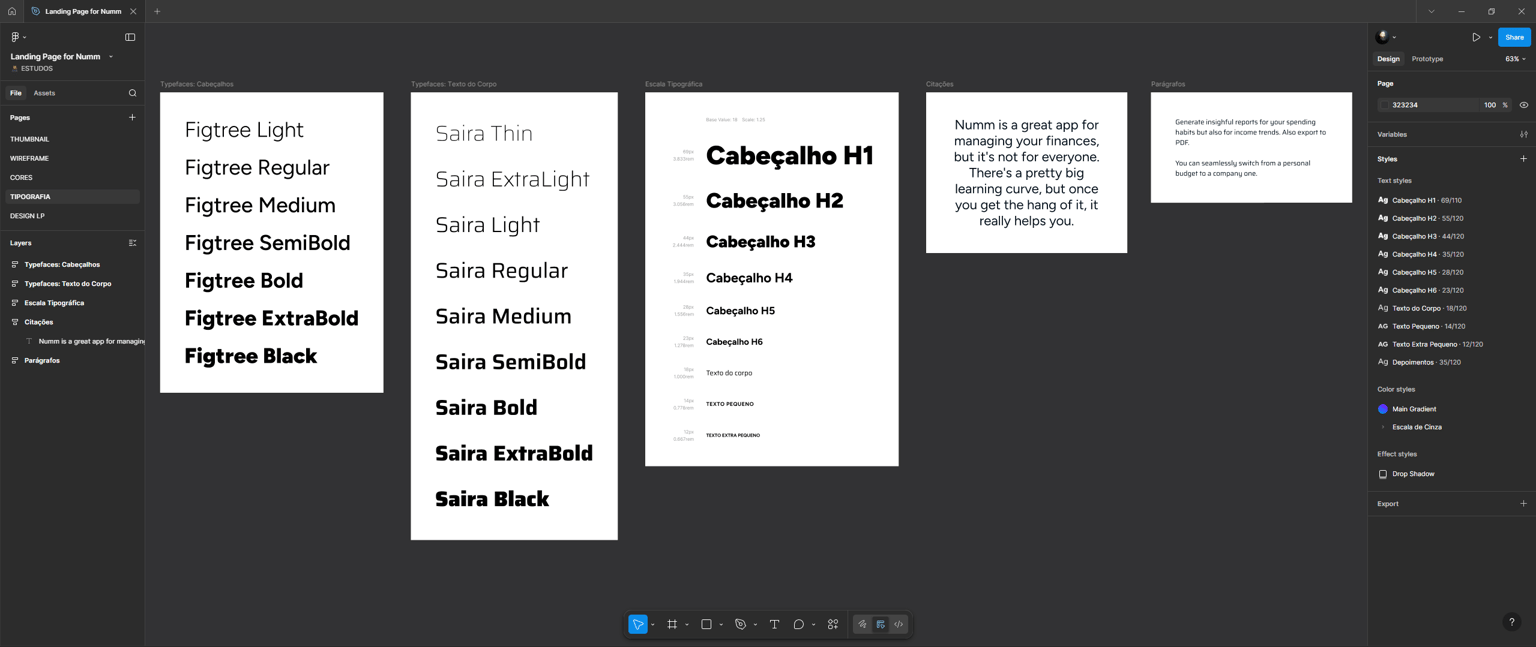Open shape tools dropdown arrow

[721, 625]
